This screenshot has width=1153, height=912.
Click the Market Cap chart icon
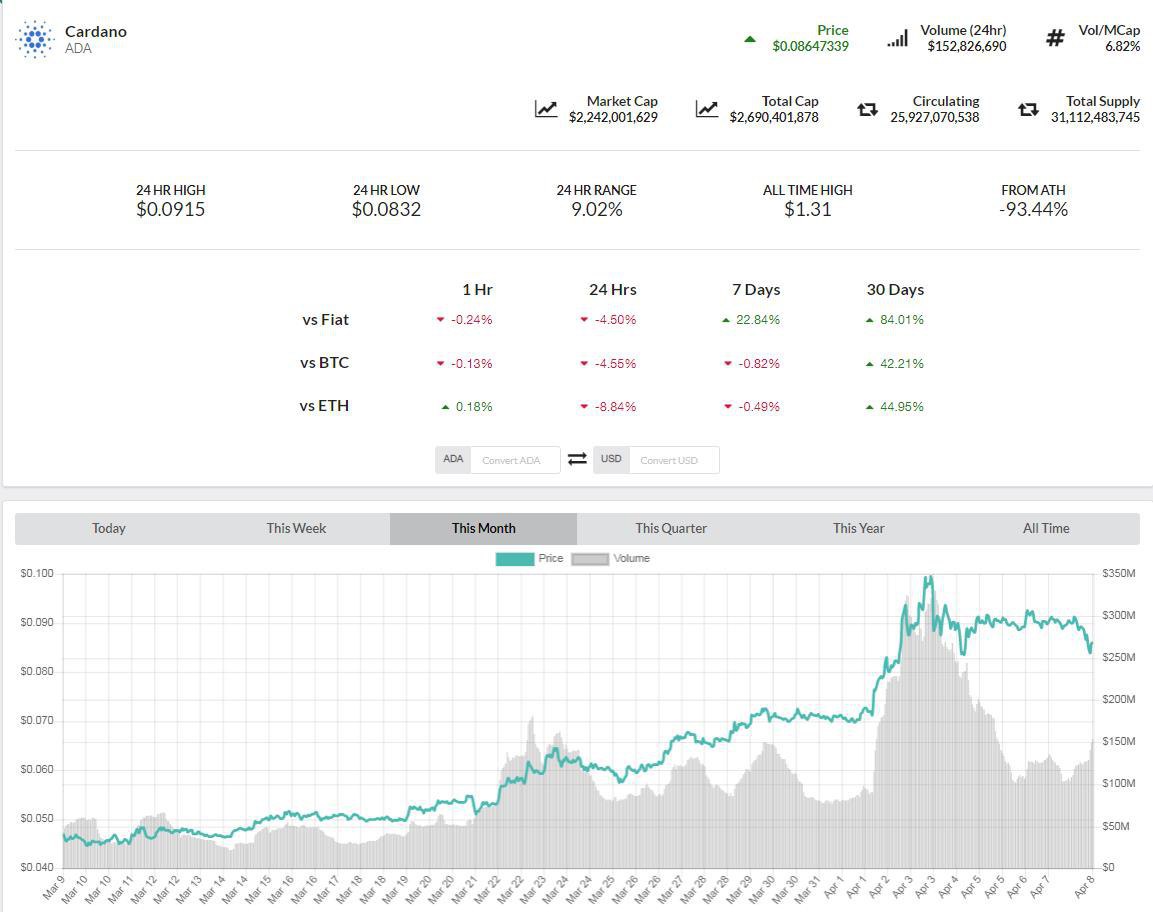[546, 109]
